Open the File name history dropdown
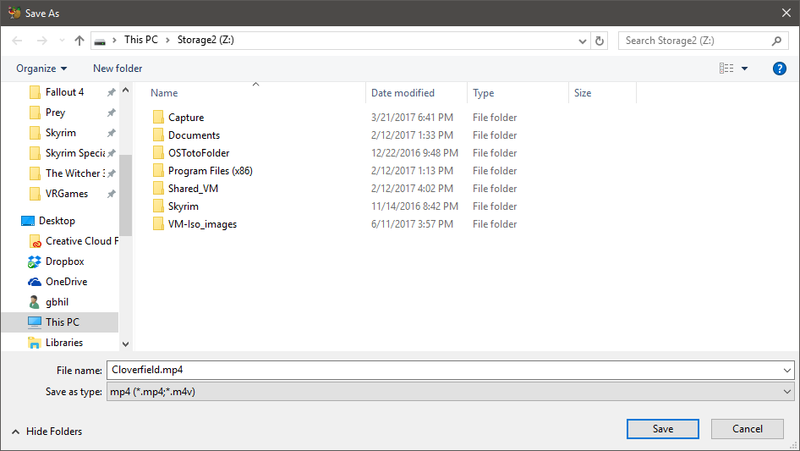The height and width of the screenshot is (451, 800). [787, 369]
